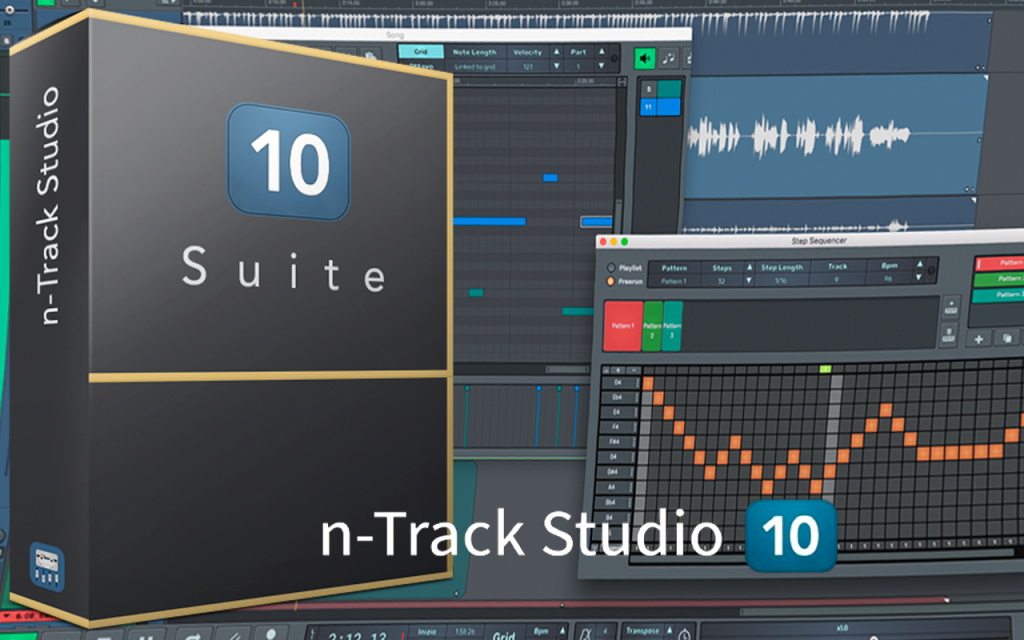This screenshot has width=1024, height=640.
Task: Increase Steps with the up arrow
Action: [749, 267]
